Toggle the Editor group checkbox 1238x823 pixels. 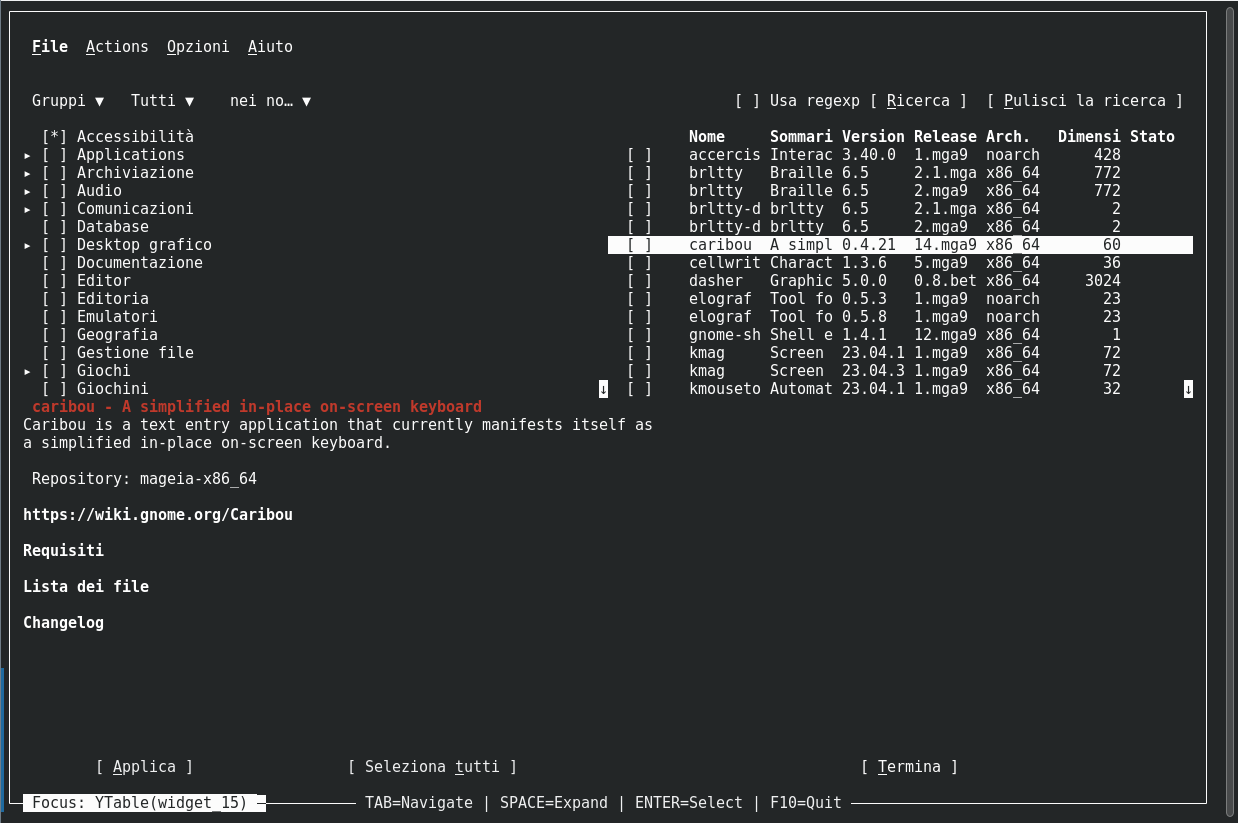(55, 281)
